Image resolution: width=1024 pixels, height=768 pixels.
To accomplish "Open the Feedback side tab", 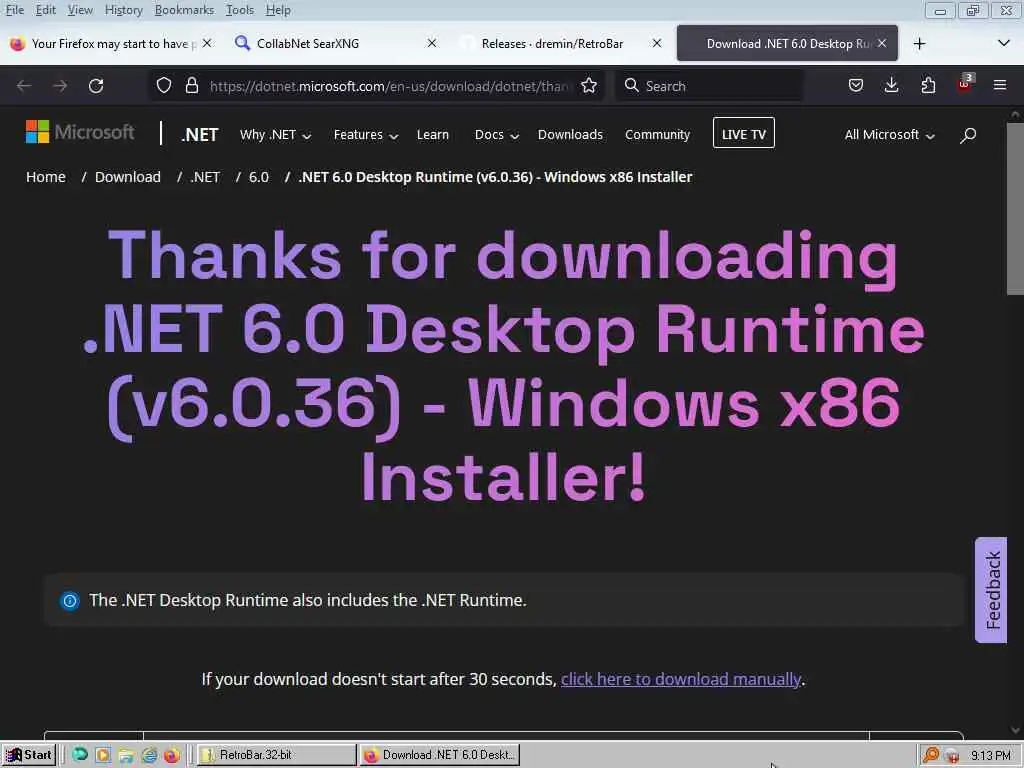I will [x=991, y=590].
